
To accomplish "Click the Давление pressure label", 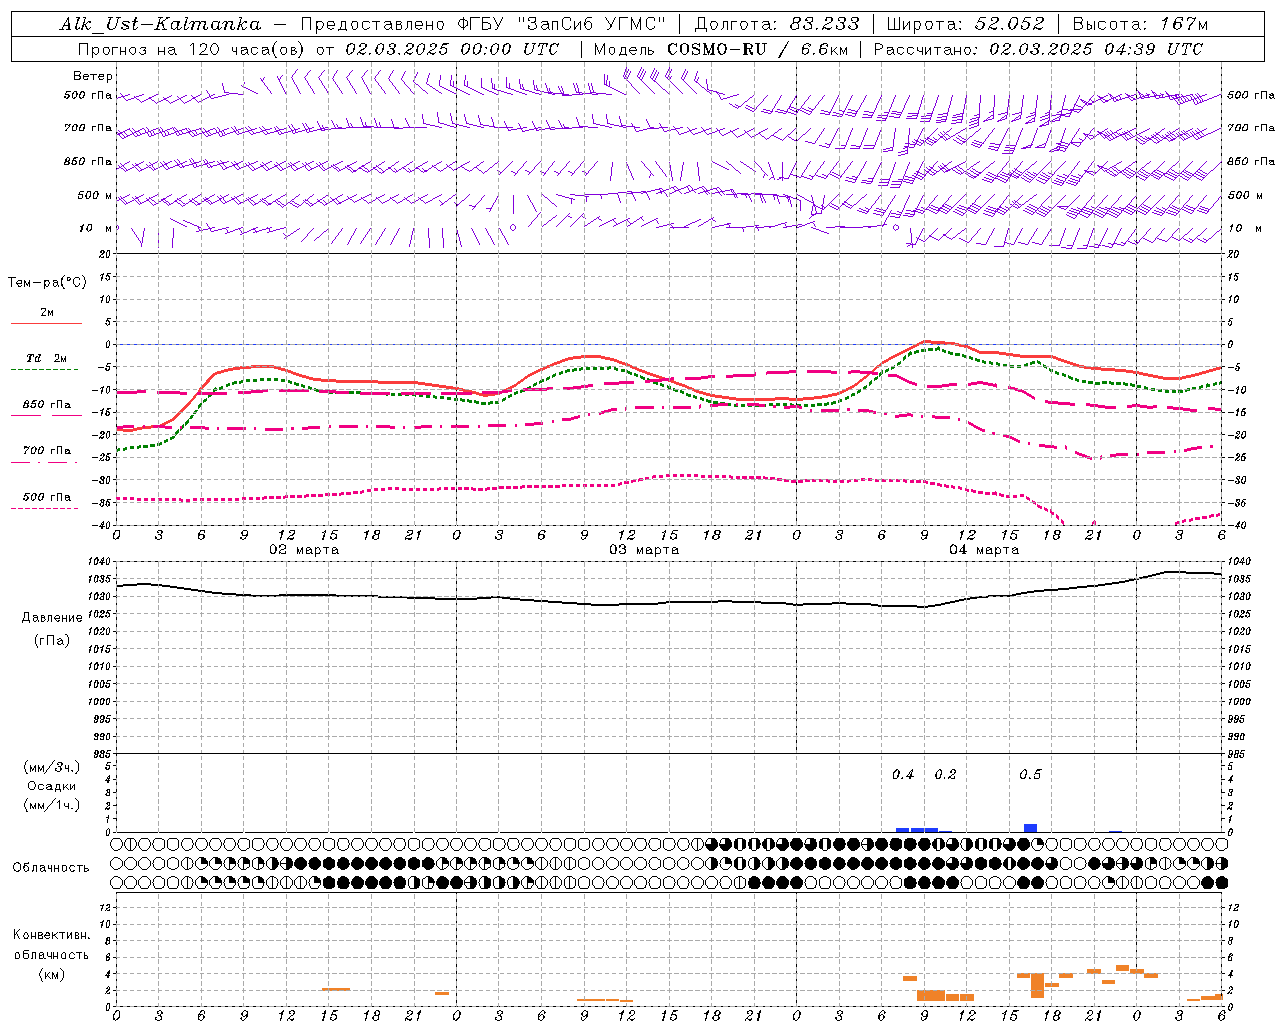I will point(52,618).
